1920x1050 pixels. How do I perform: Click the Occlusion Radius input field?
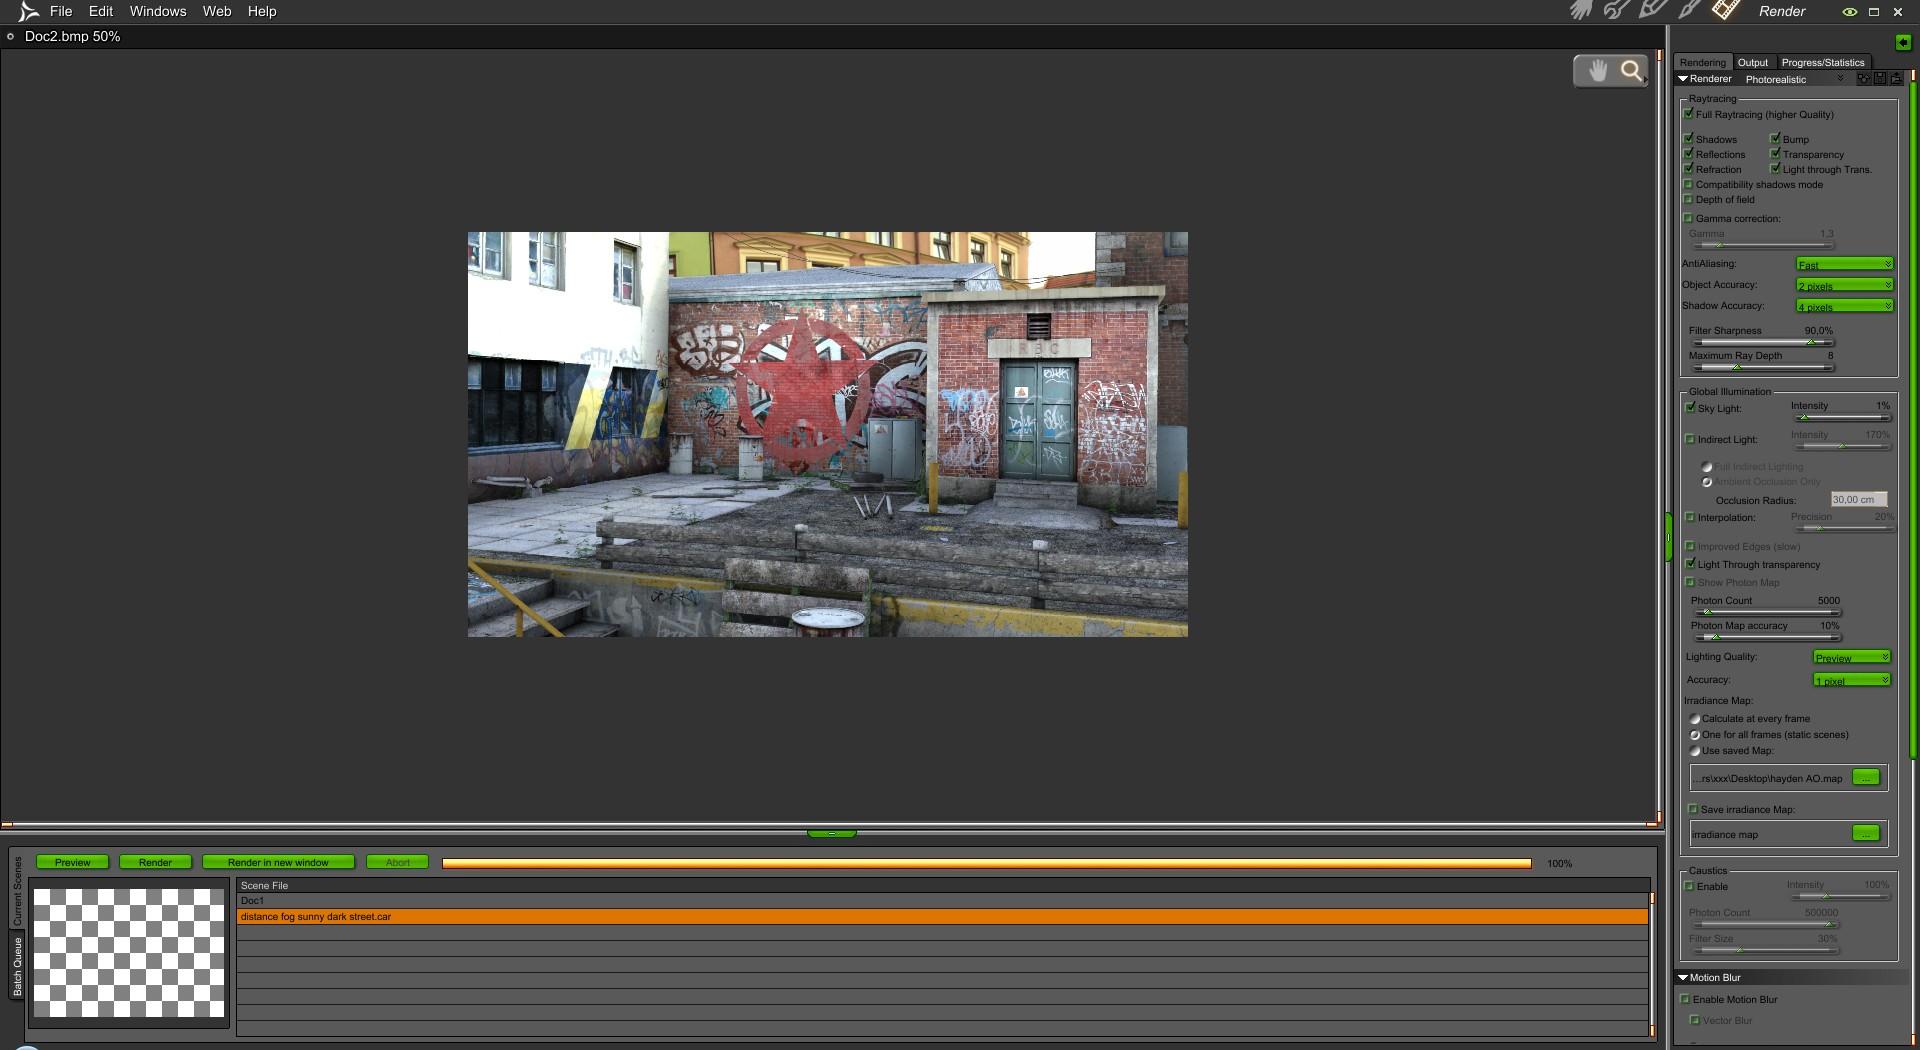(x=1859, y=499)
